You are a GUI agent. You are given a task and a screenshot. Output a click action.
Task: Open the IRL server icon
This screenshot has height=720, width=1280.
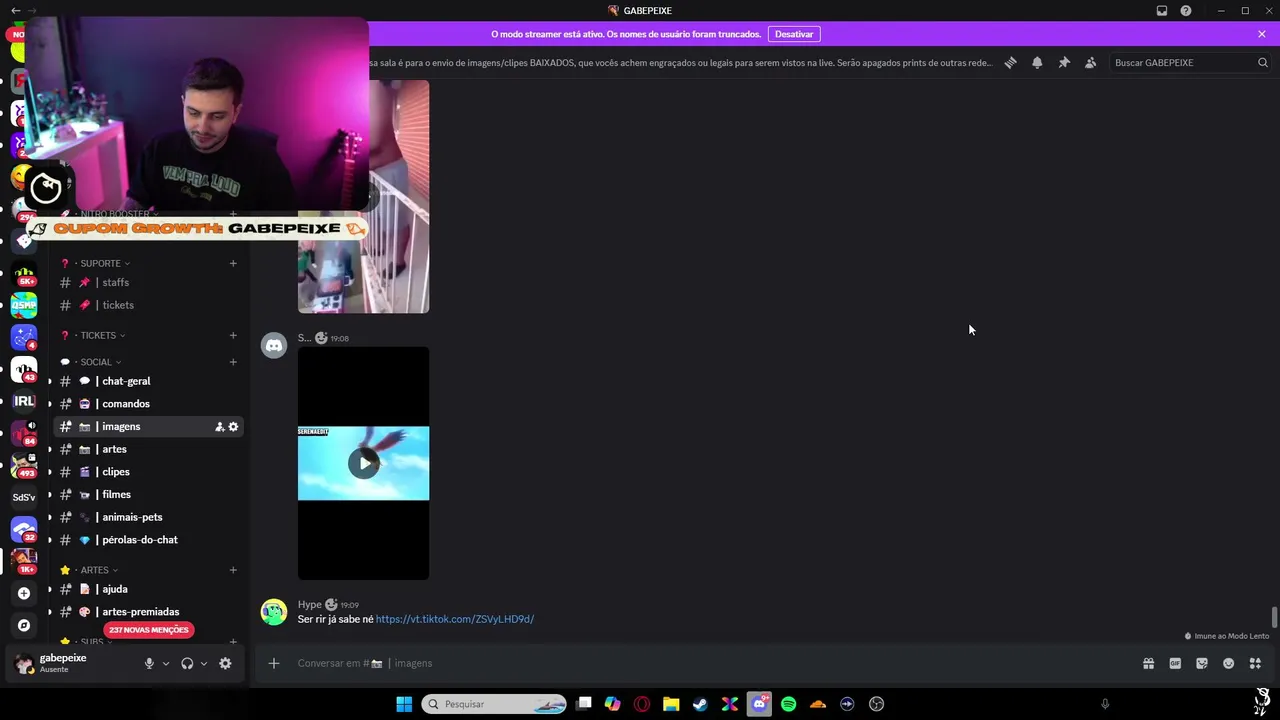[x=24, y=401]
